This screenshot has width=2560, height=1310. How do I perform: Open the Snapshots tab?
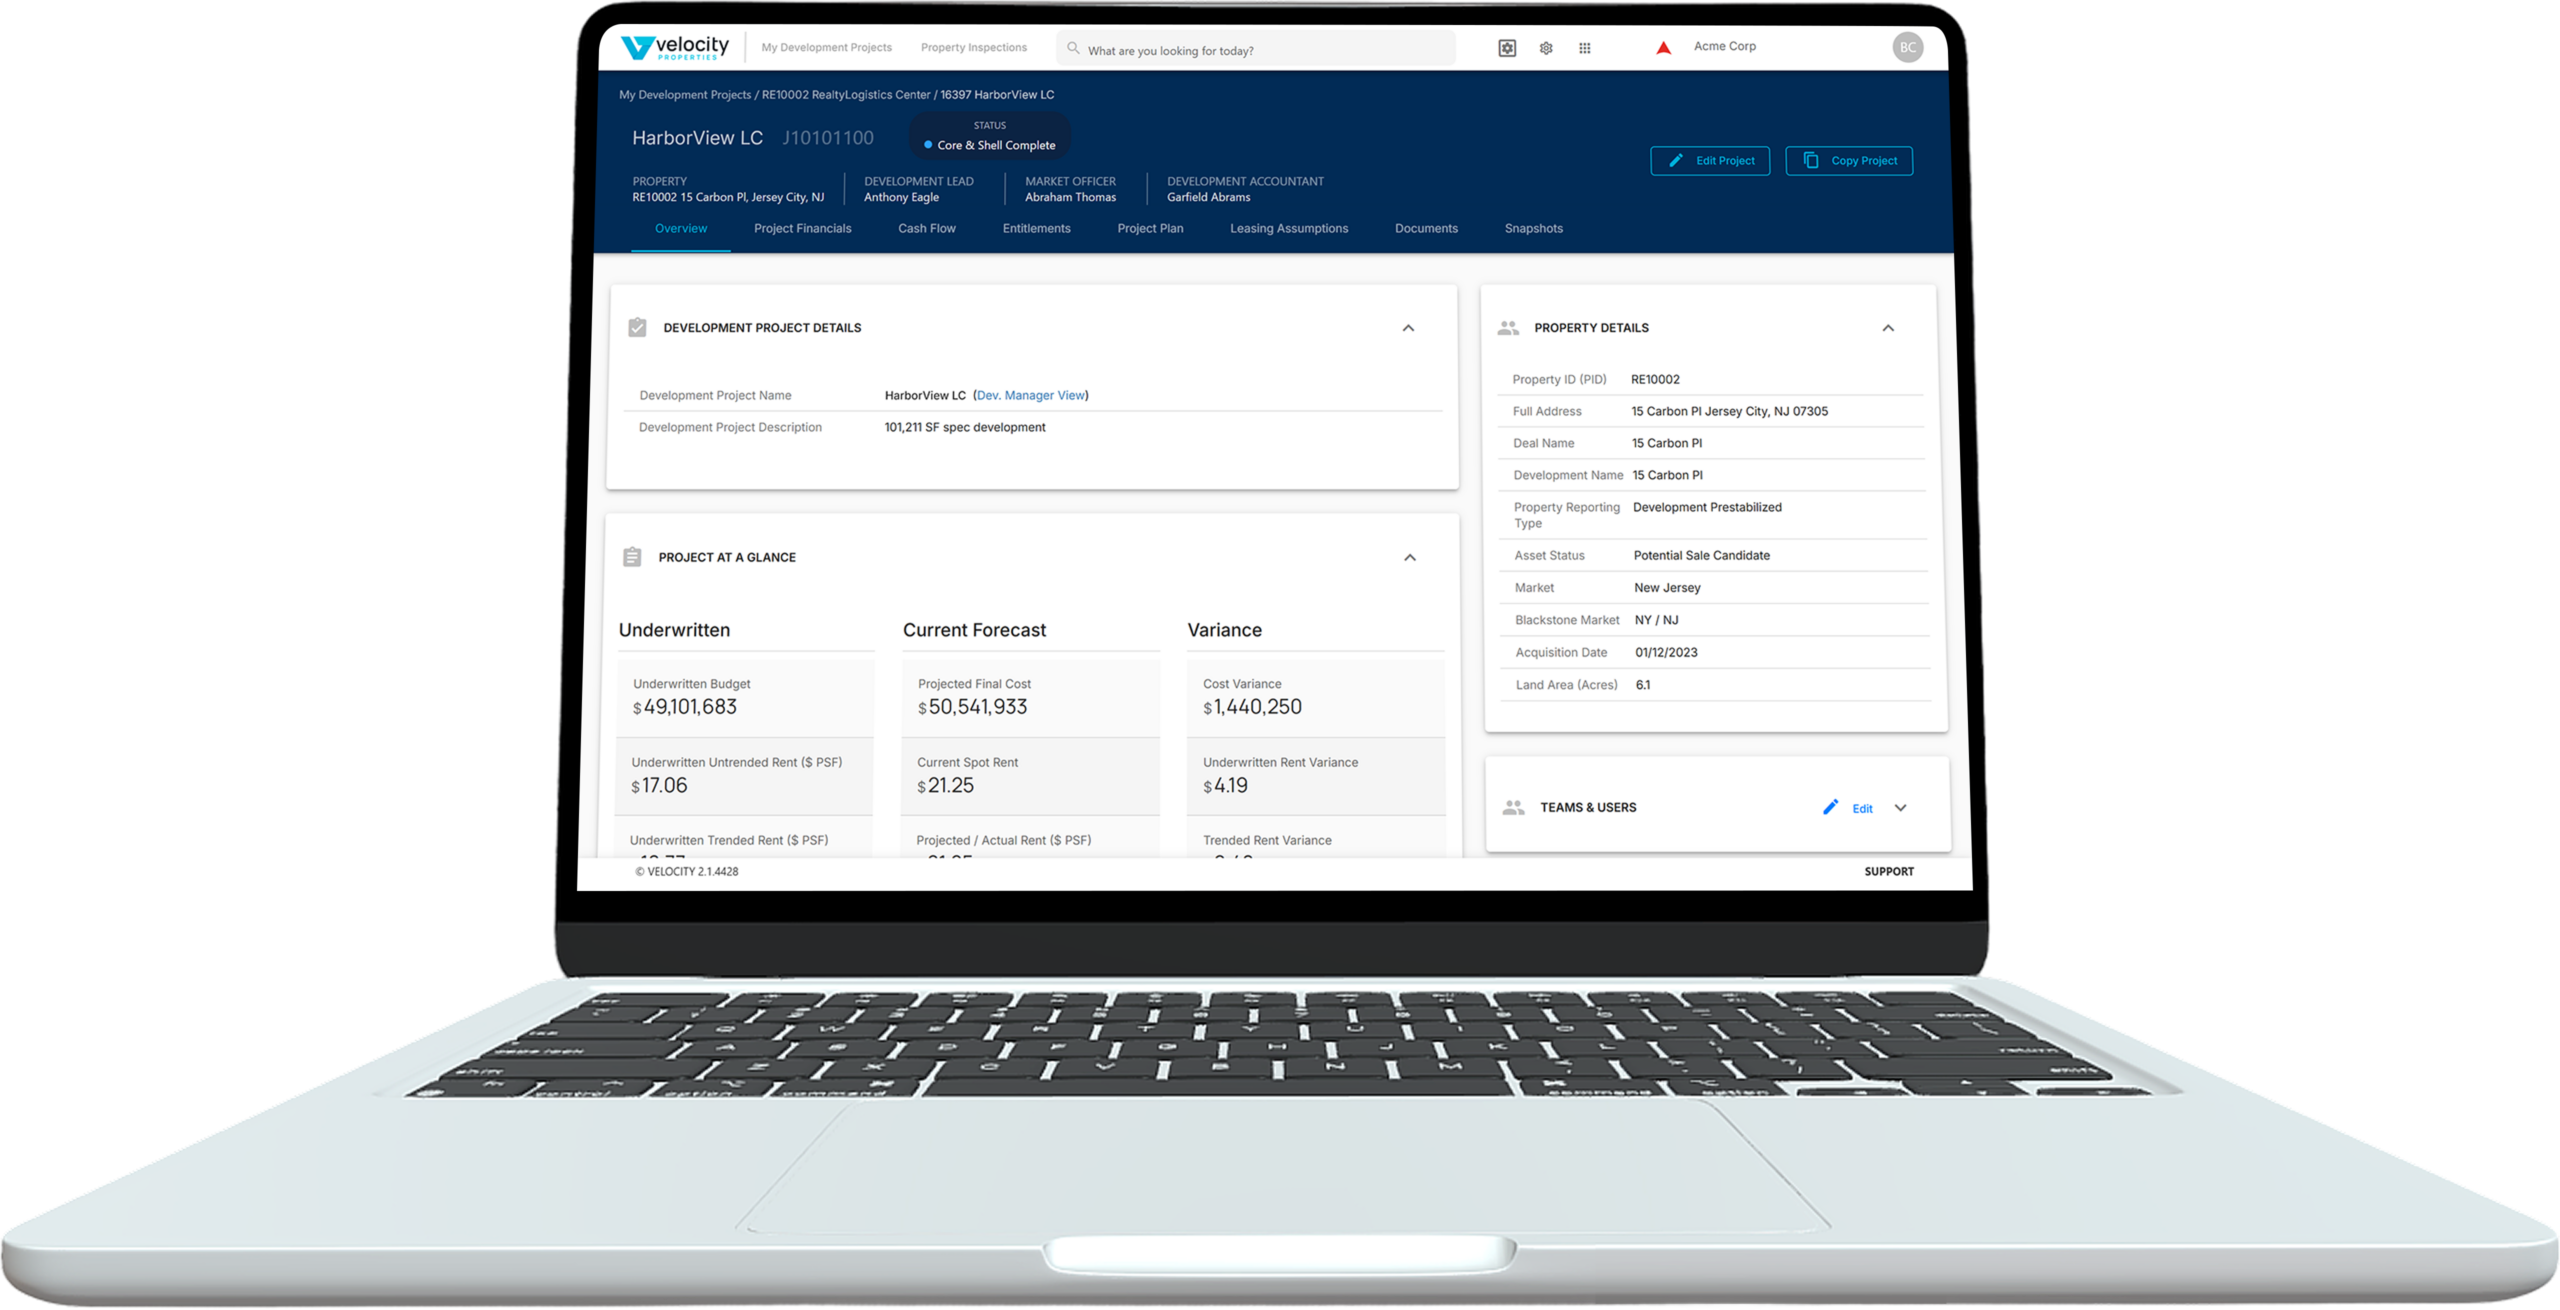coord(1534,229)
